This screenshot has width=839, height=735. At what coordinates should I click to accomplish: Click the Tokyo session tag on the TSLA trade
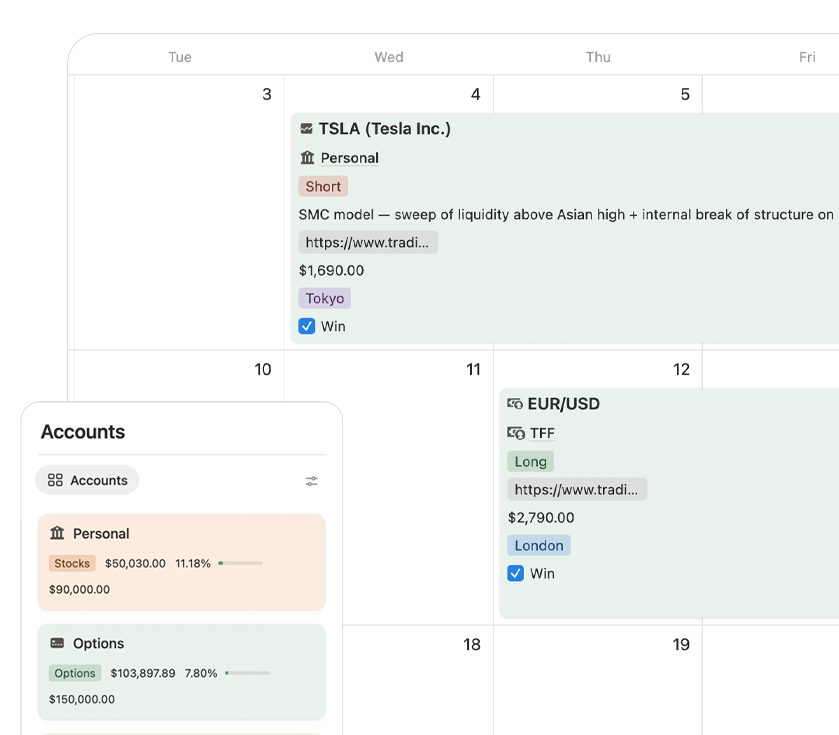coord(324,298)
